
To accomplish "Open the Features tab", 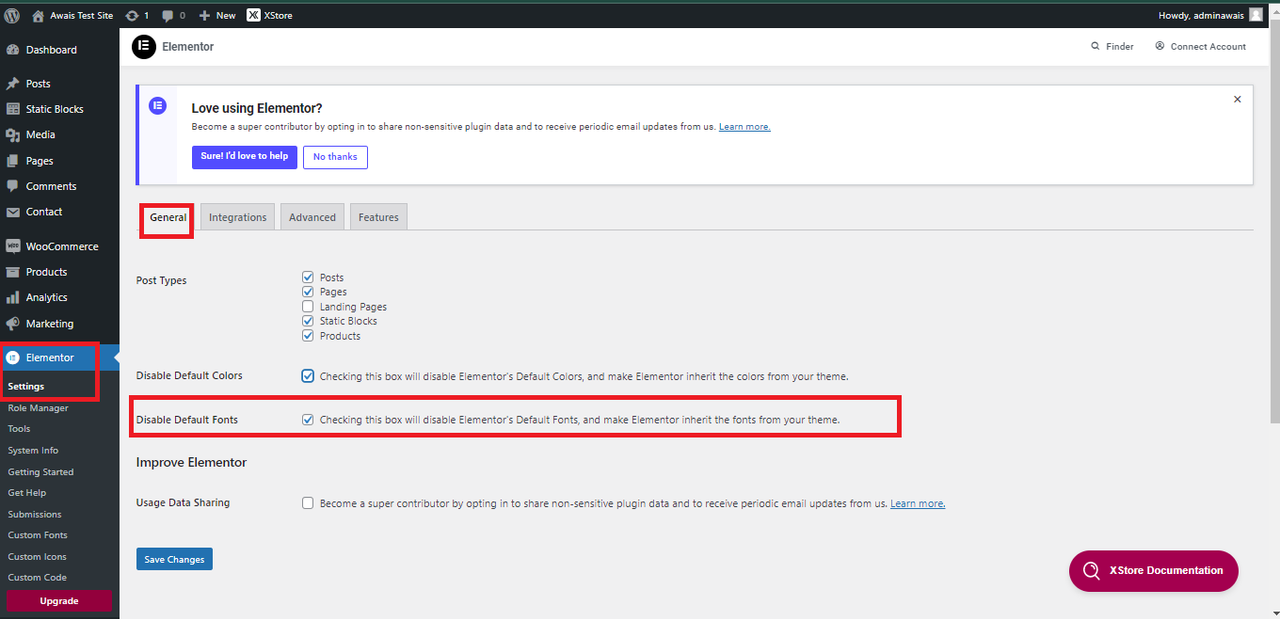I will (x=378, y=217).
